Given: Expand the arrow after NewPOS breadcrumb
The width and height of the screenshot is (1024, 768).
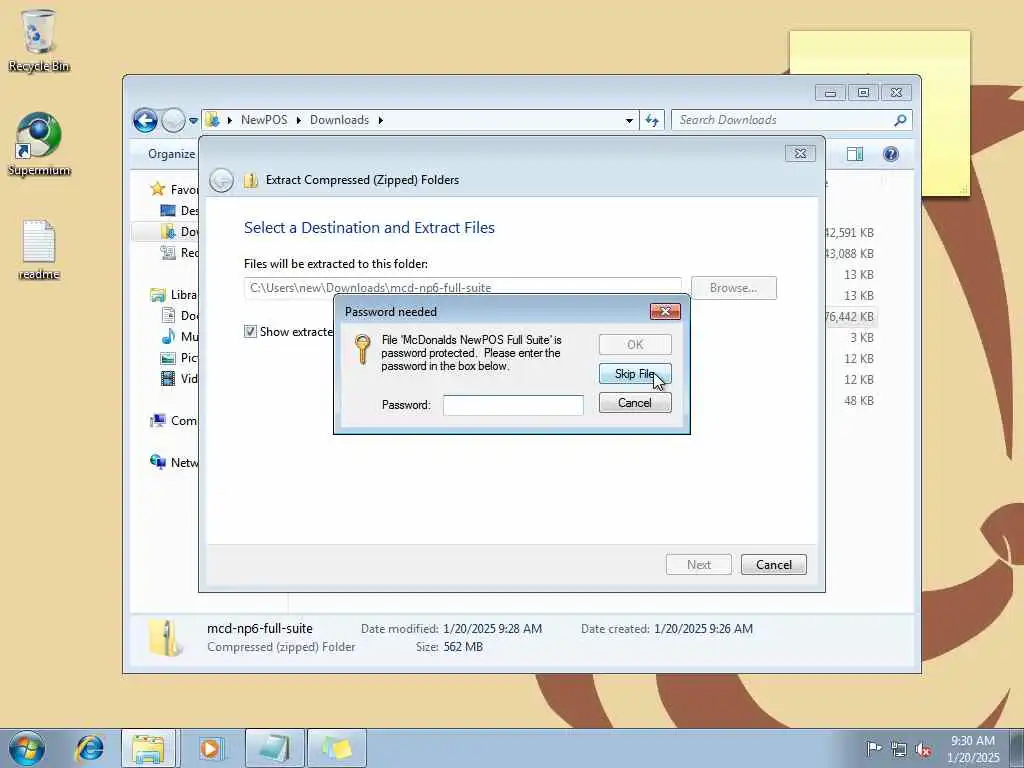Looking at the screenshot, I should pos(298,120).
